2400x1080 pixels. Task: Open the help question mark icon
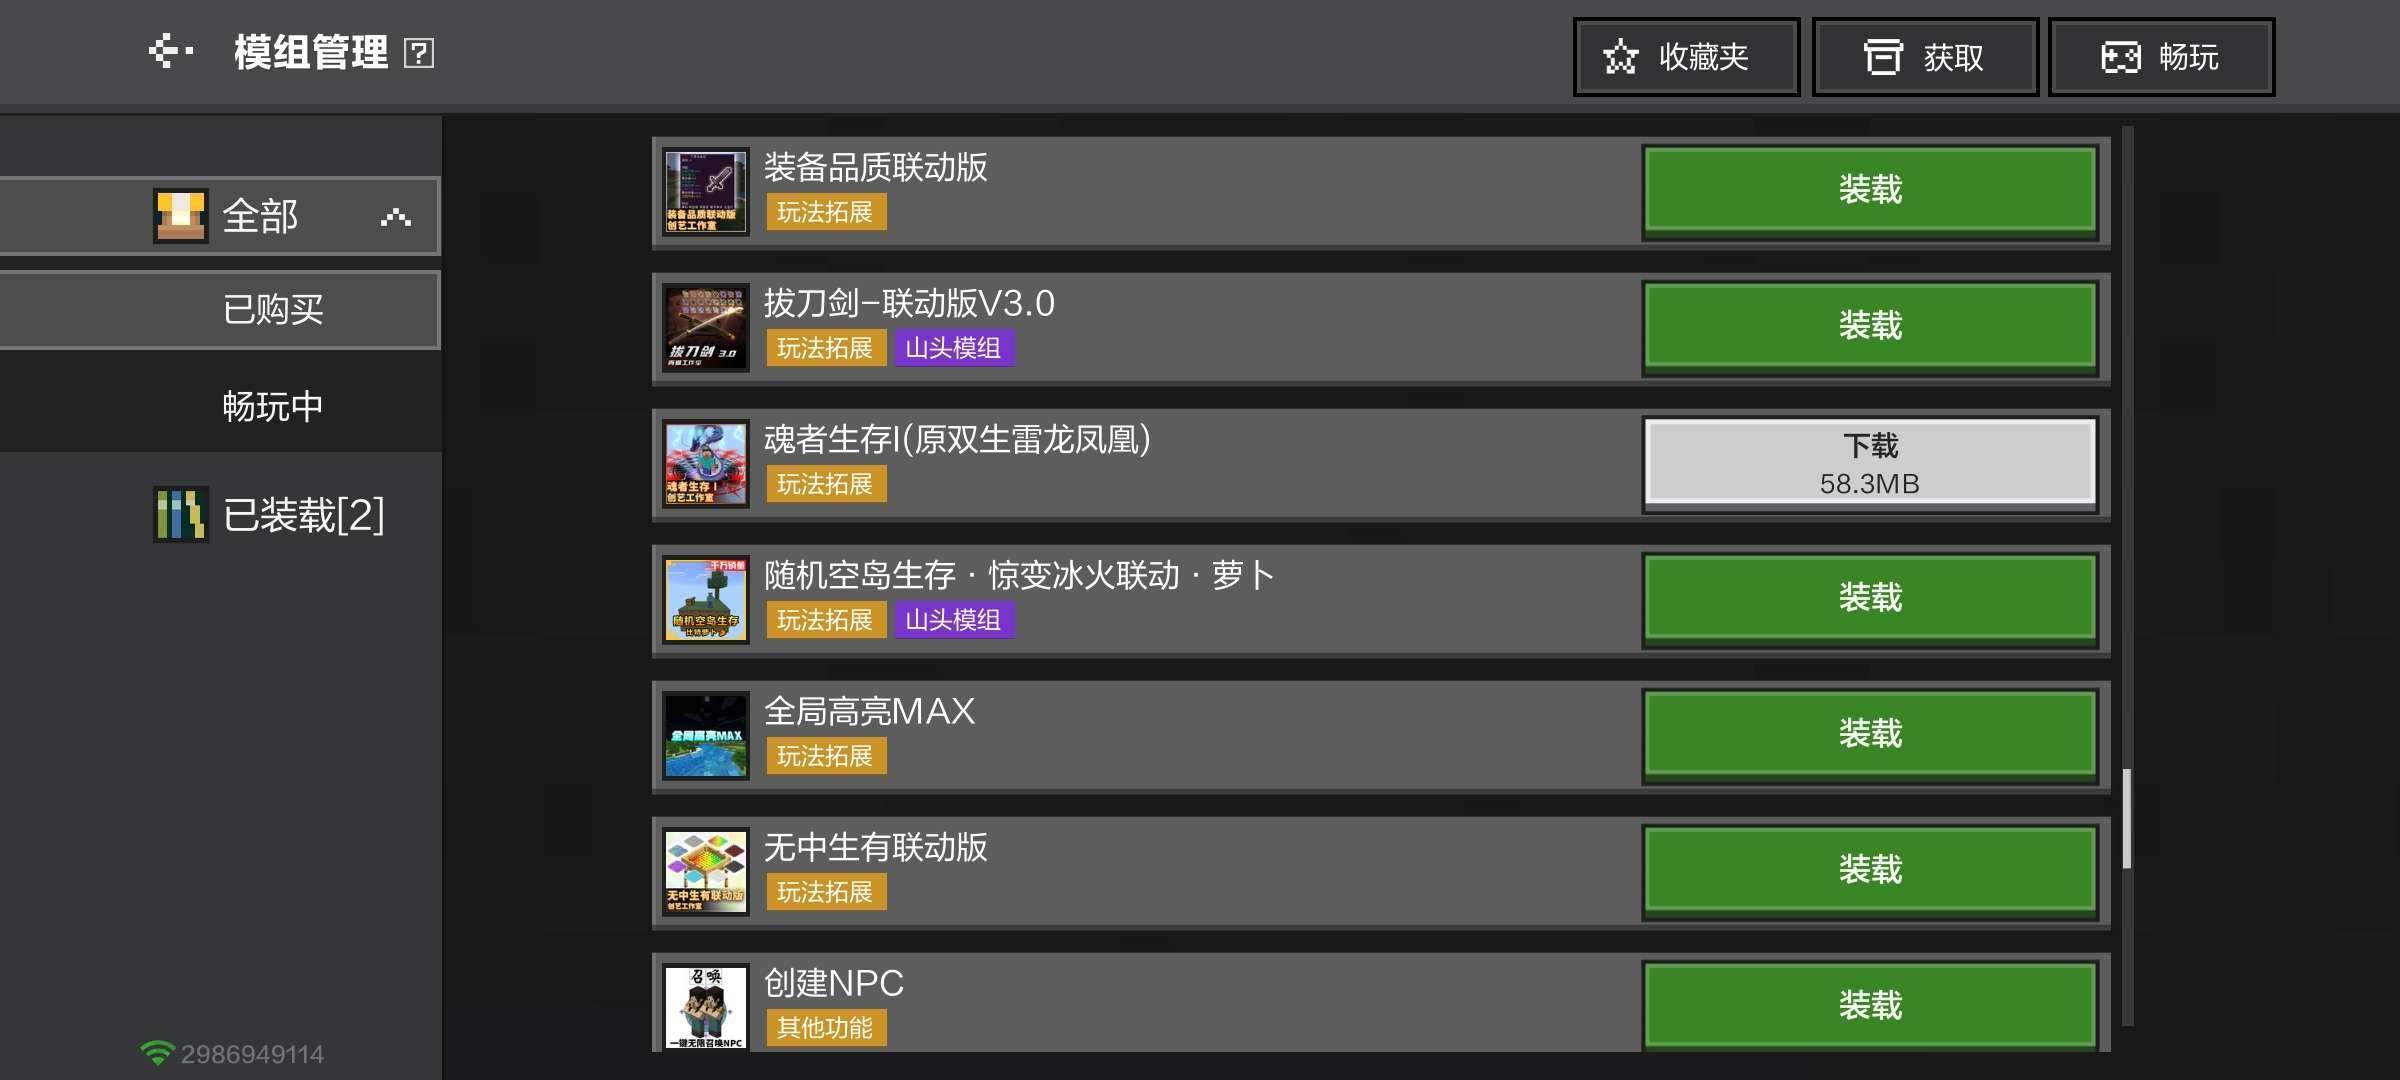pyautogui.click(x=418, y=53)
